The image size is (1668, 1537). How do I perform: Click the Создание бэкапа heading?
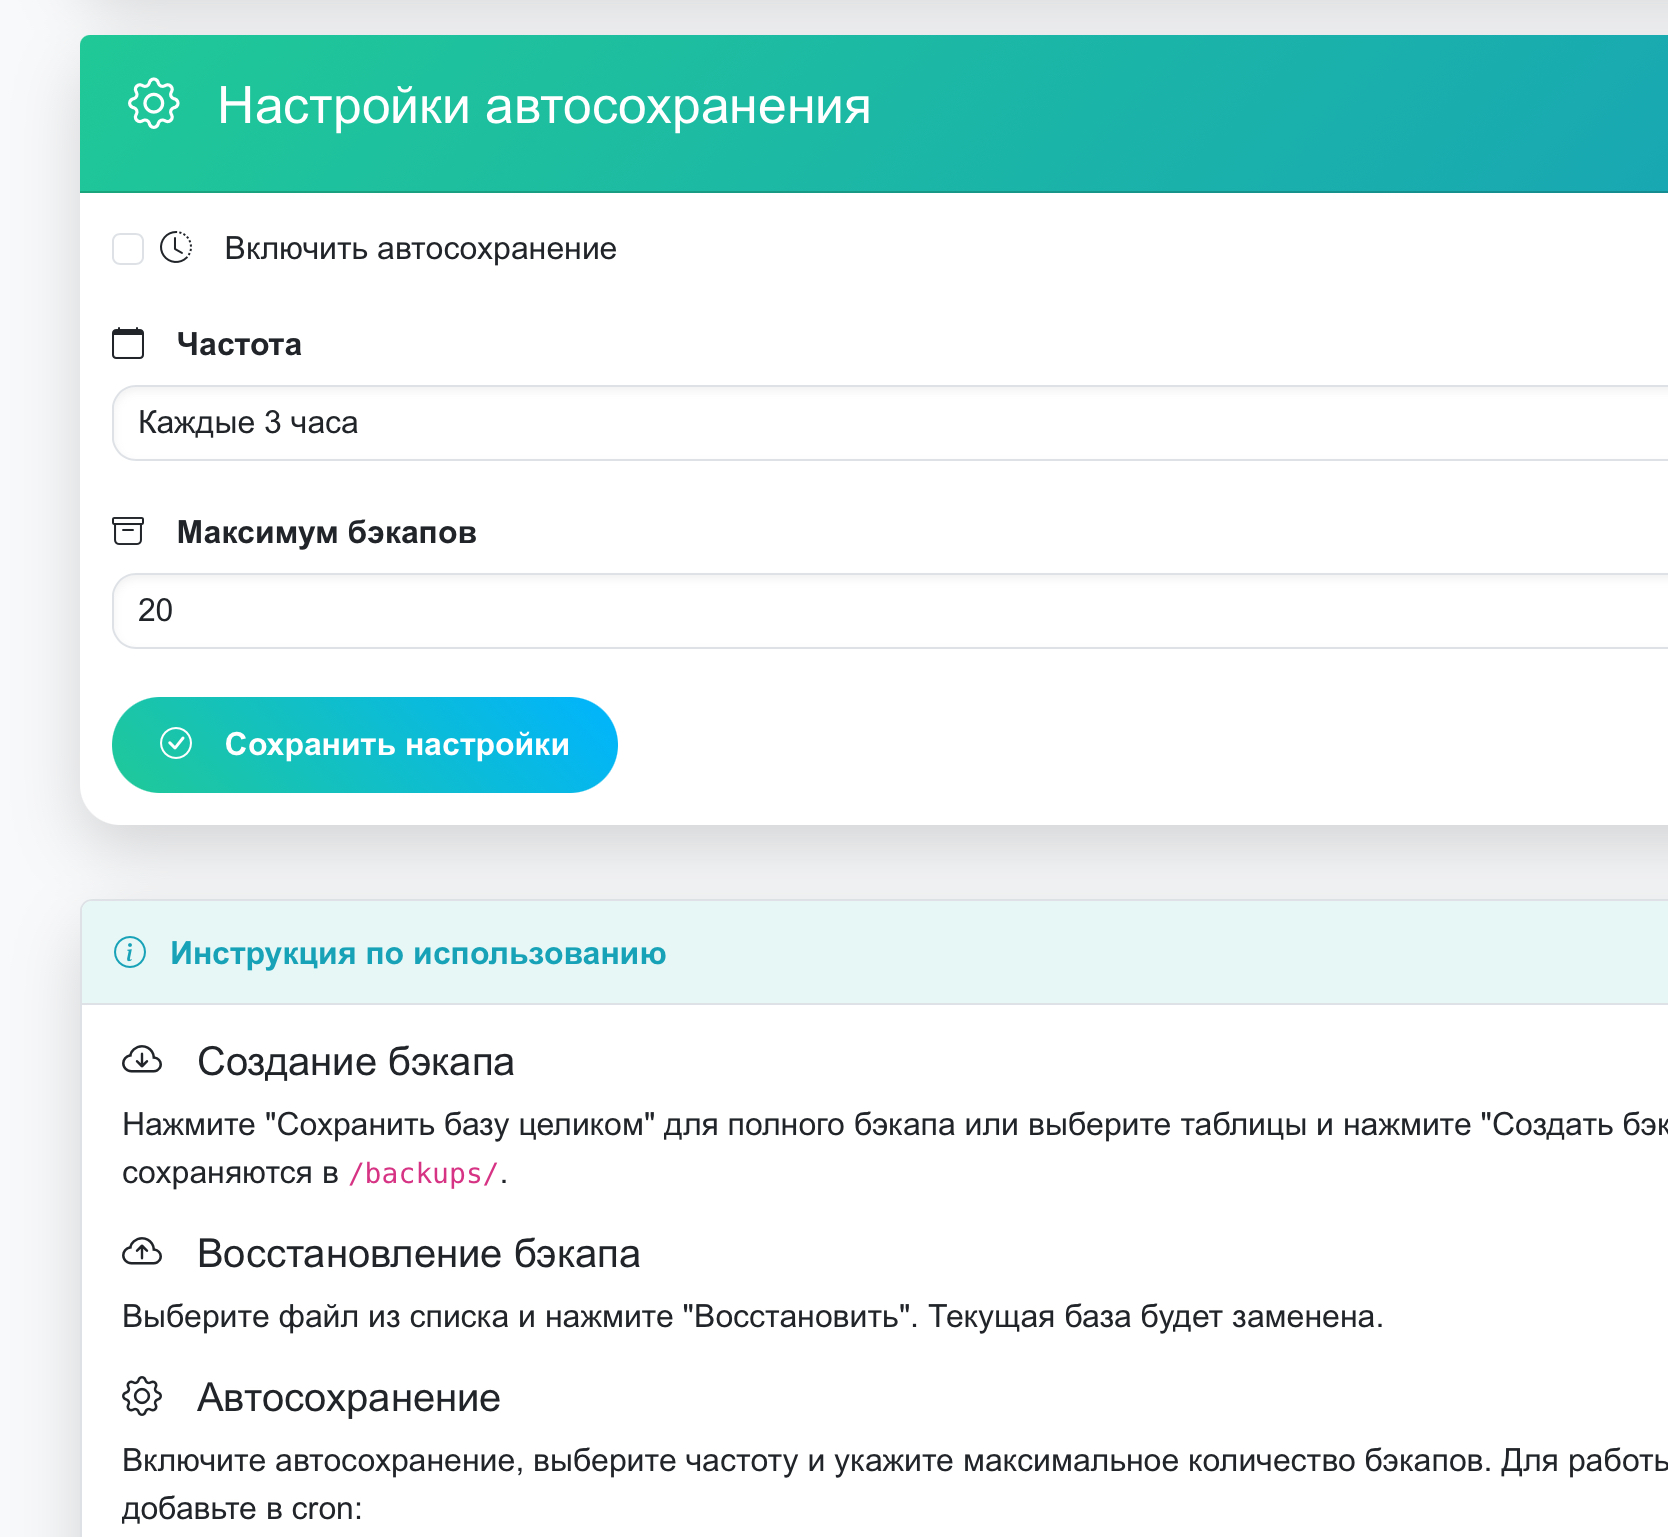(356, 1060)
